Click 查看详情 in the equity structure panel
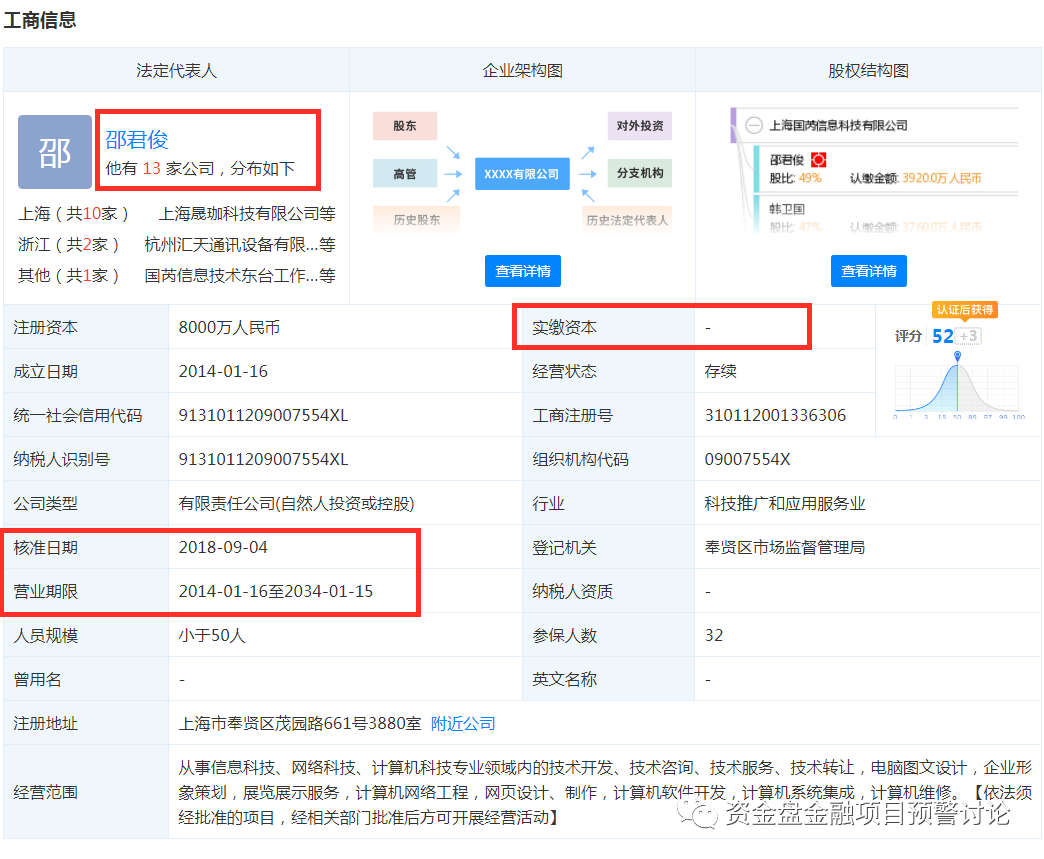This screenshot has width=1044, height=859. (x=868, y=270)
